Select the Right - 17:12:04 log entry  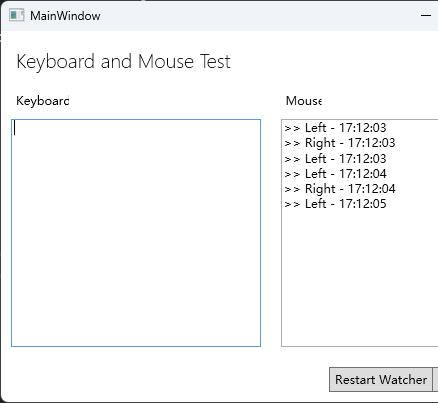340,189
